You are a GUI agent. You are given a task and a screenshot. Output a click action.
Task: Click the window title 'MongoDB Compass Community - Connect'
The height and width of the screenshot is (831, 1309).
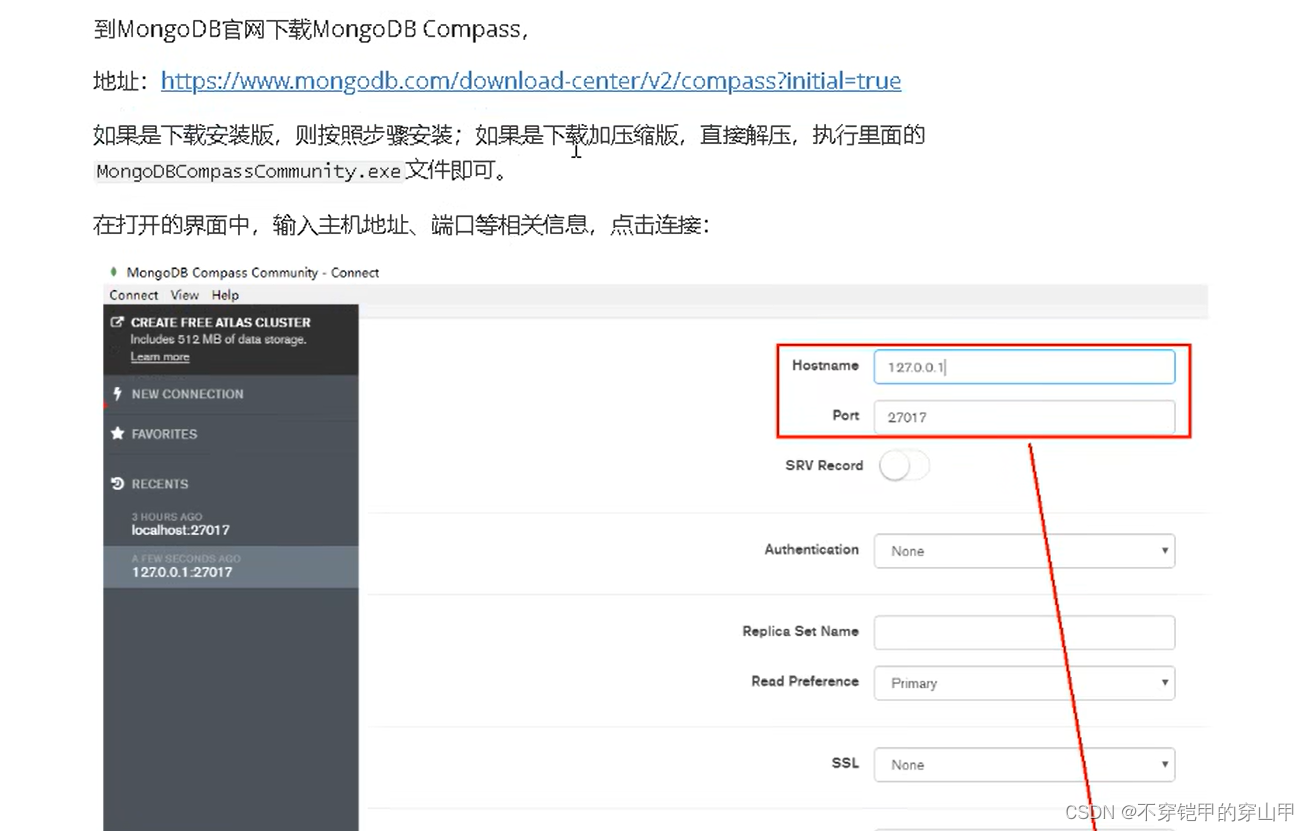coord(253,272)
